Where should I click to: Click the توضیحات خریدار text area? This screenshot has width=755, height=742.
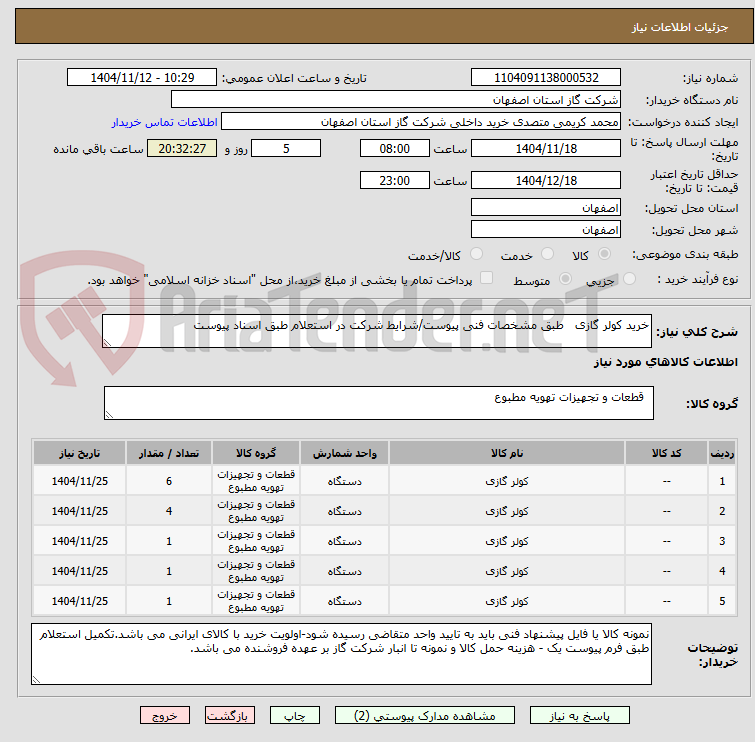point(341,654)
